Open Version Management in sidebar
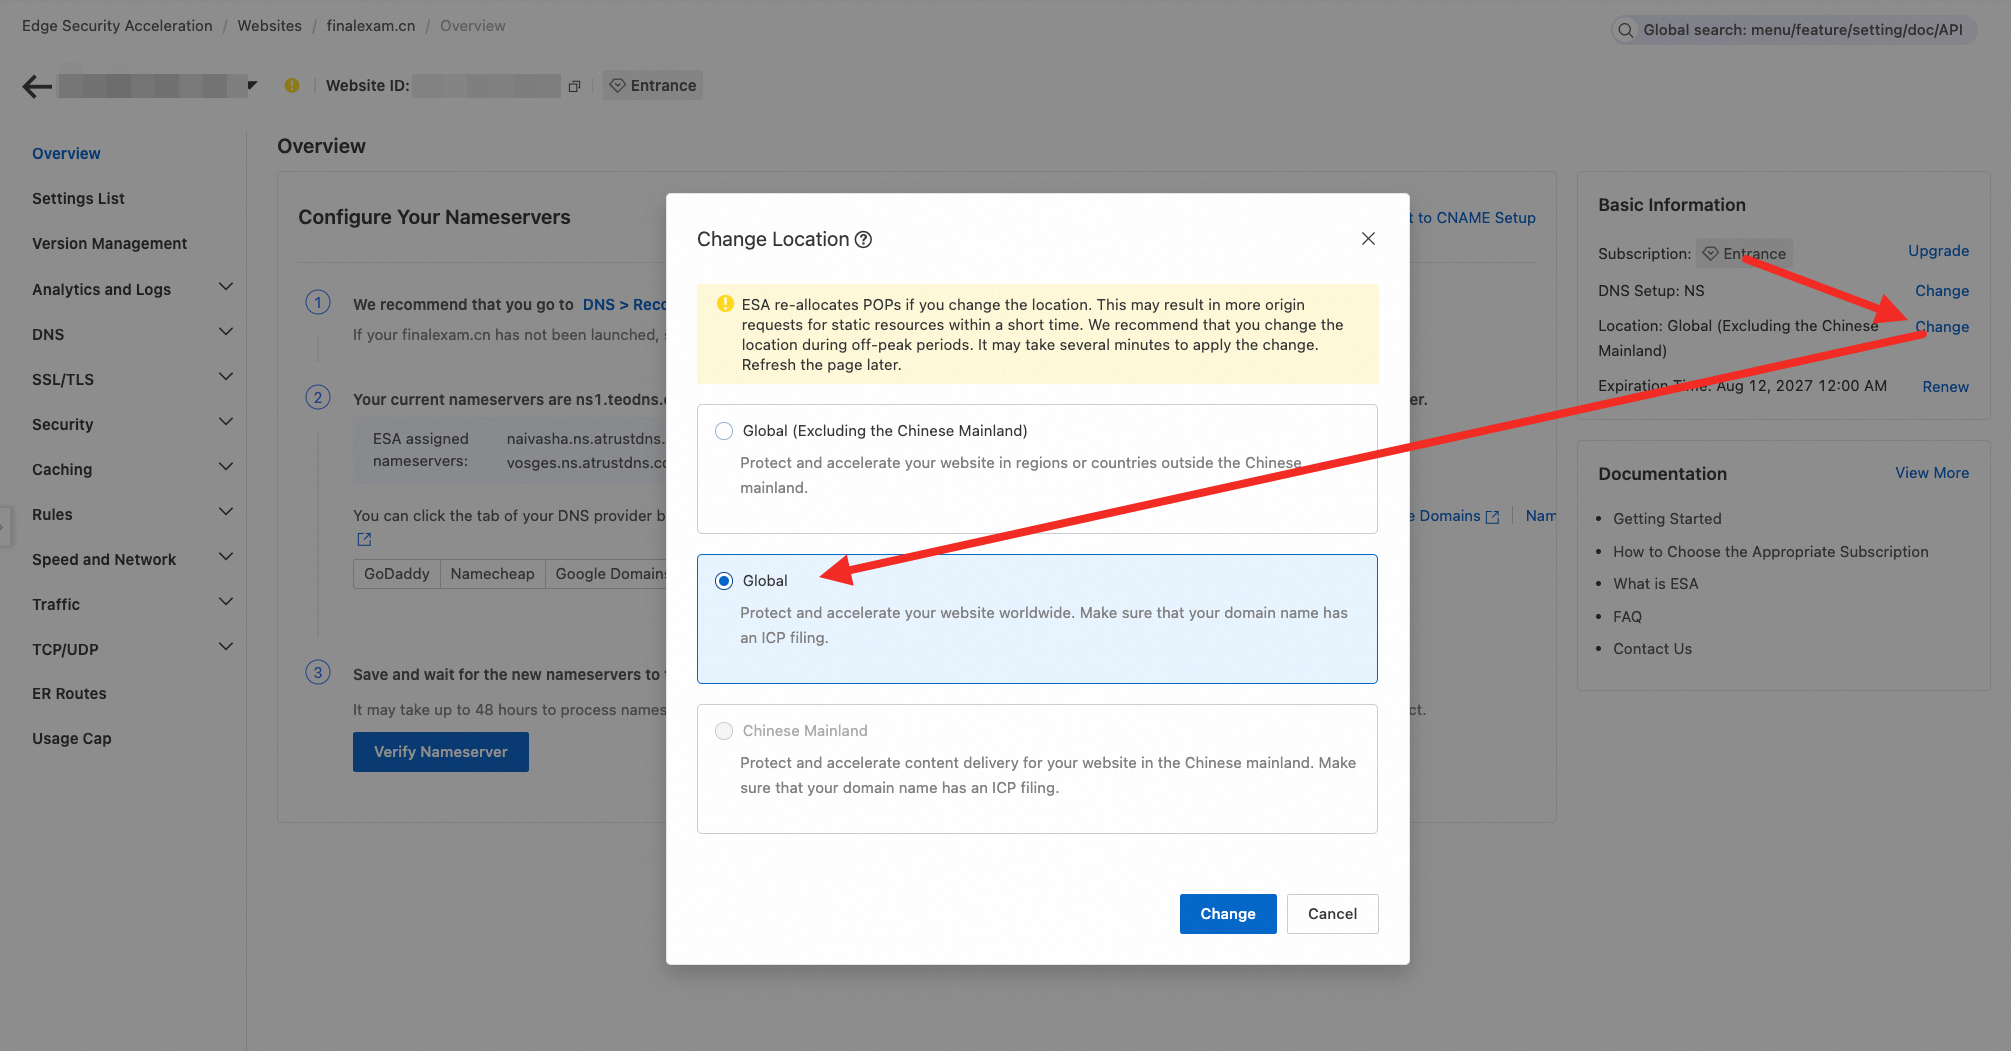The width and height of the screenshot is (2011, 1051). tap(109, 243)
